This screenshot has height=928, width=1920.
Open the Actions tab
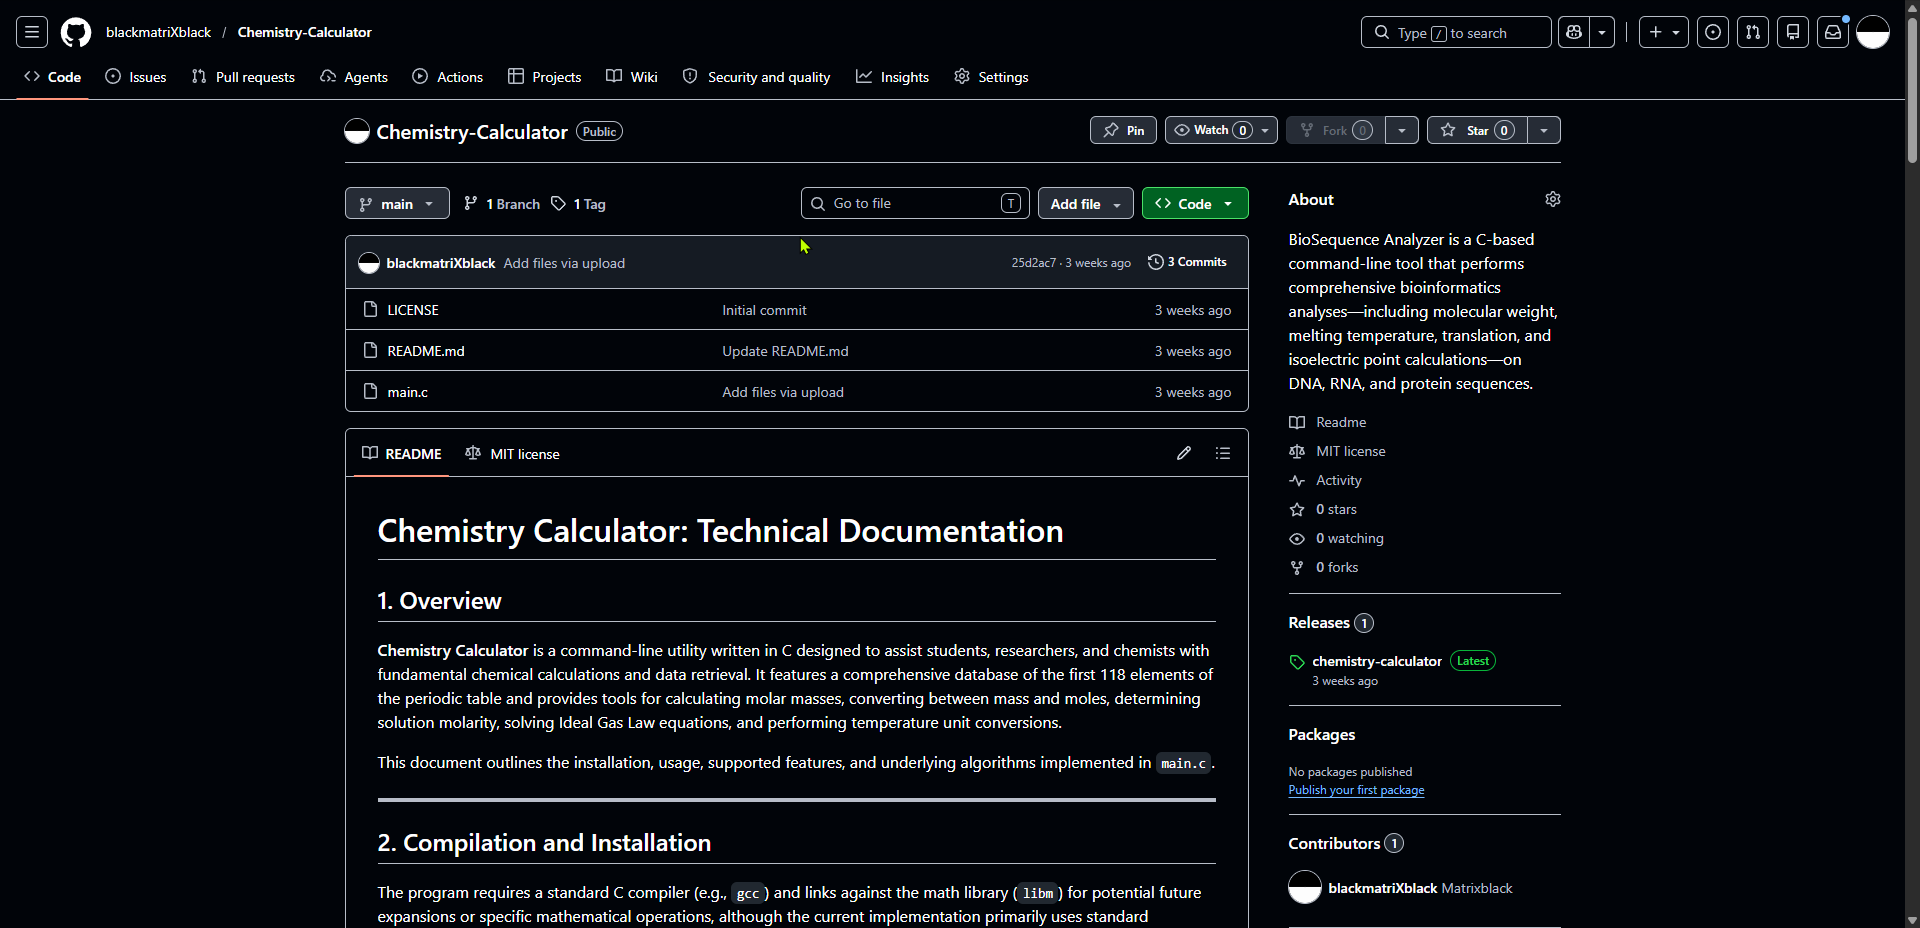(x=448, y=77)
